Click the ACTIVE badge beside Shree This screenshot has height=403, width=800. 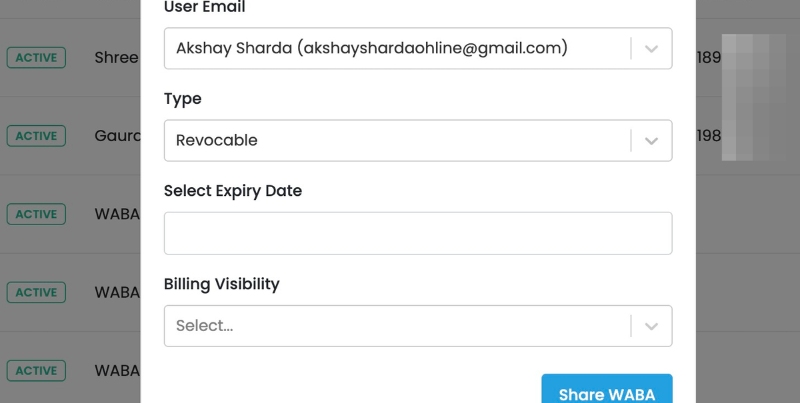[36, 57]
